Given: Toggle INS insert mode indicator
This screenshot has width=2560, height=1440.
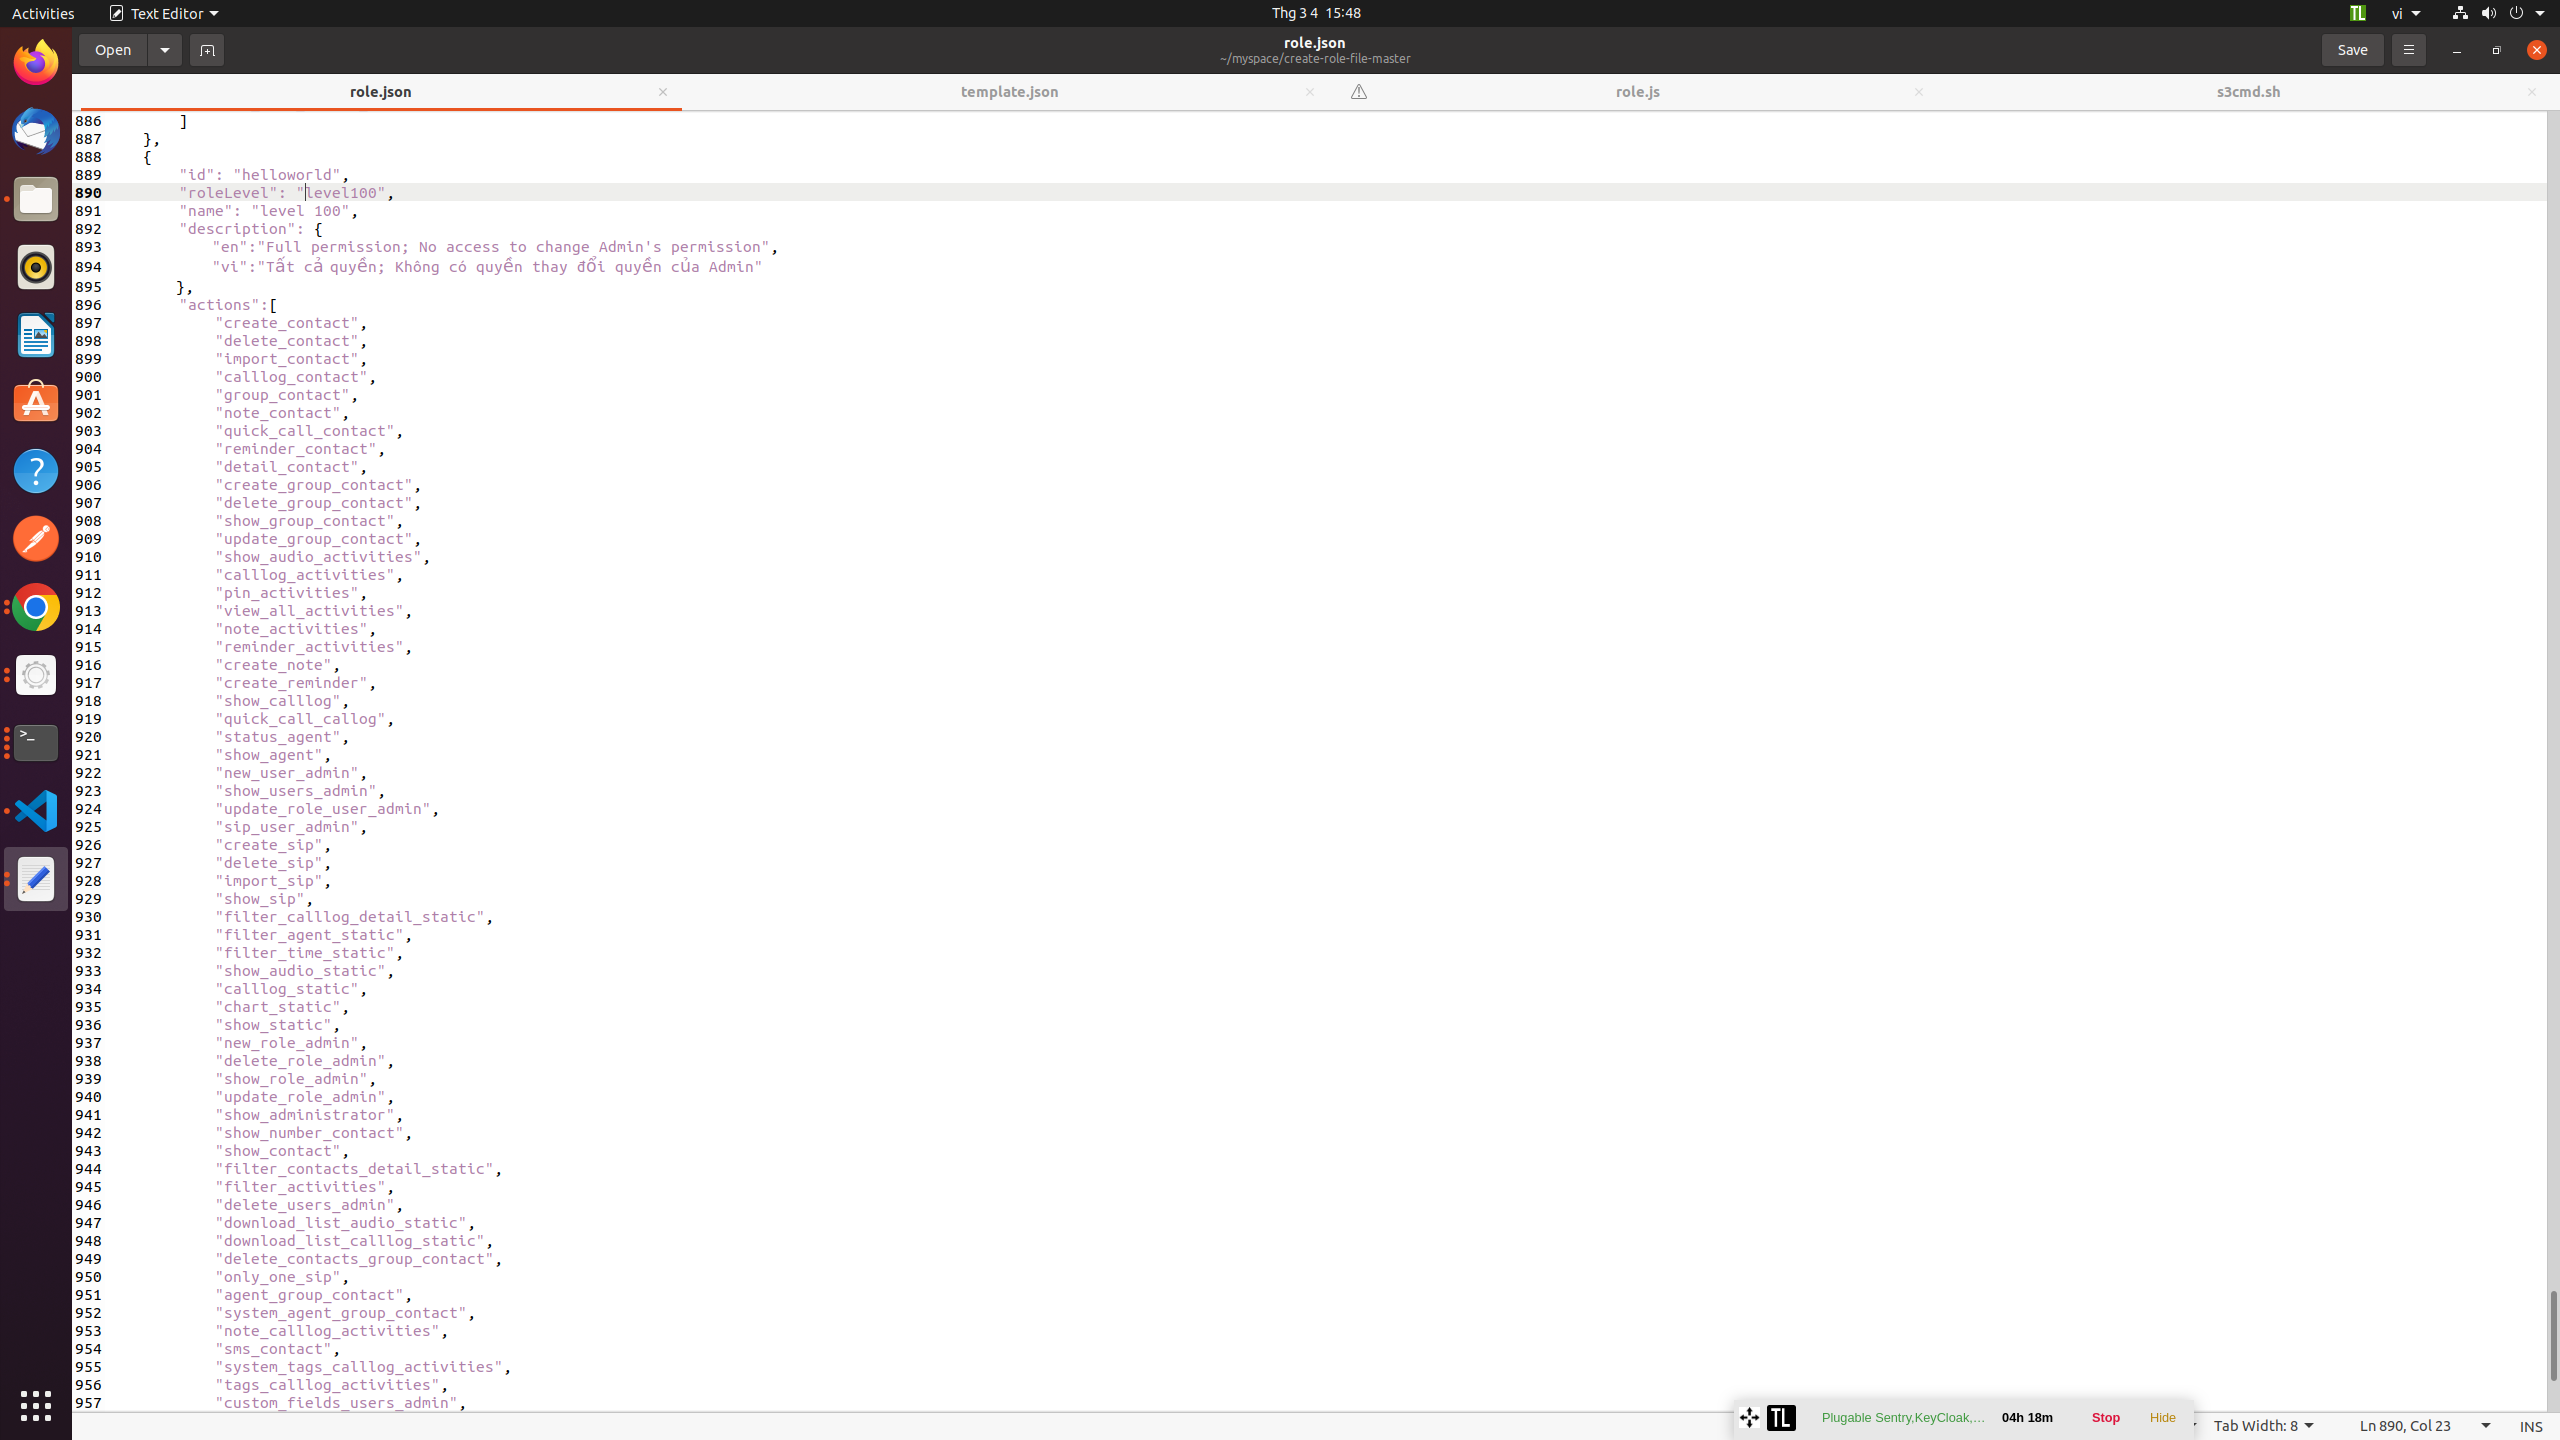Looking at the screenshot, I should (x=2530, y=1426).
